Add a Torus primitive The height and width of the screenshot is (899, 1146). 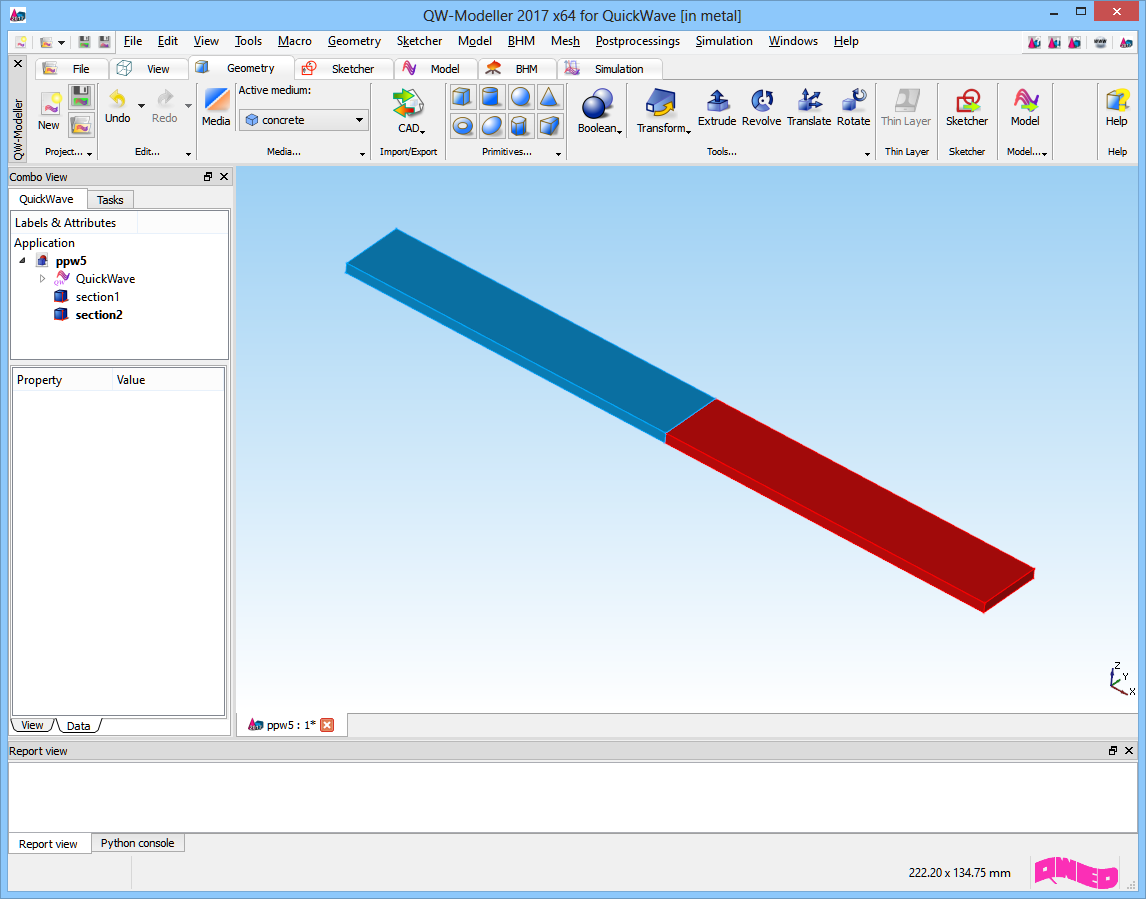462,126
